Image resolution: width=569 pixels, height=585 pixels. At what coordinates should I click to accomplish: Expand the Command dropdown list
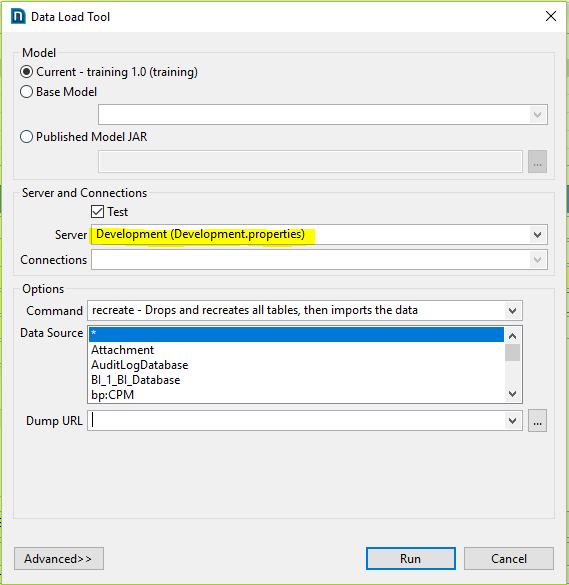coord(512,310)
